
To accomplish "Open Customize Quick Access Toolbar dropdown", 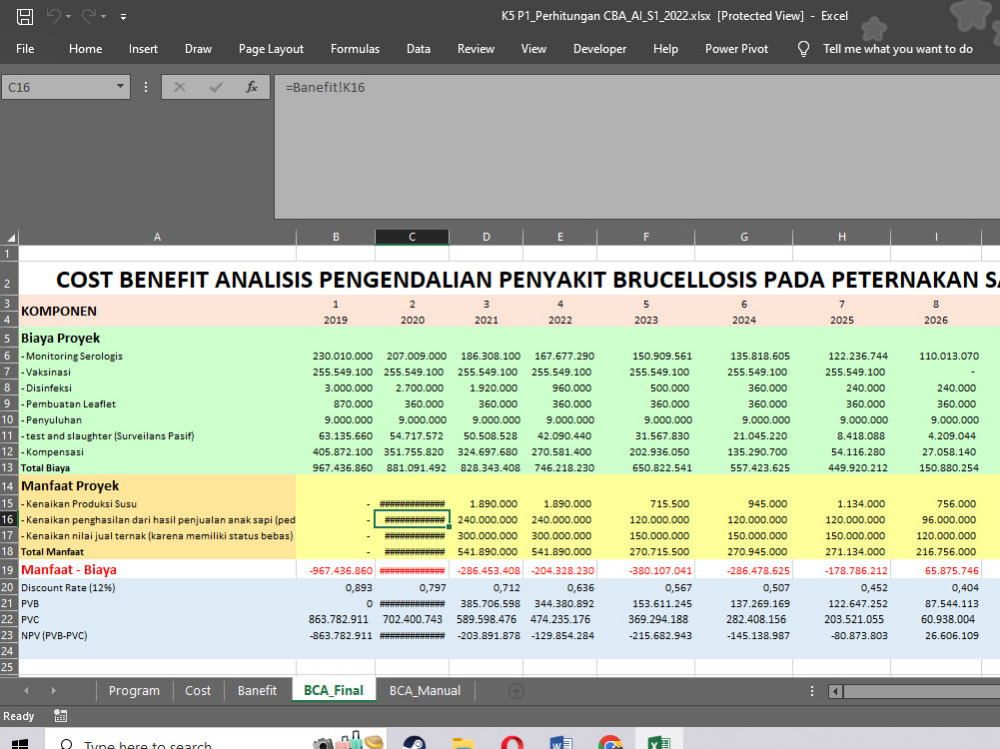I will tap(123, 17).
